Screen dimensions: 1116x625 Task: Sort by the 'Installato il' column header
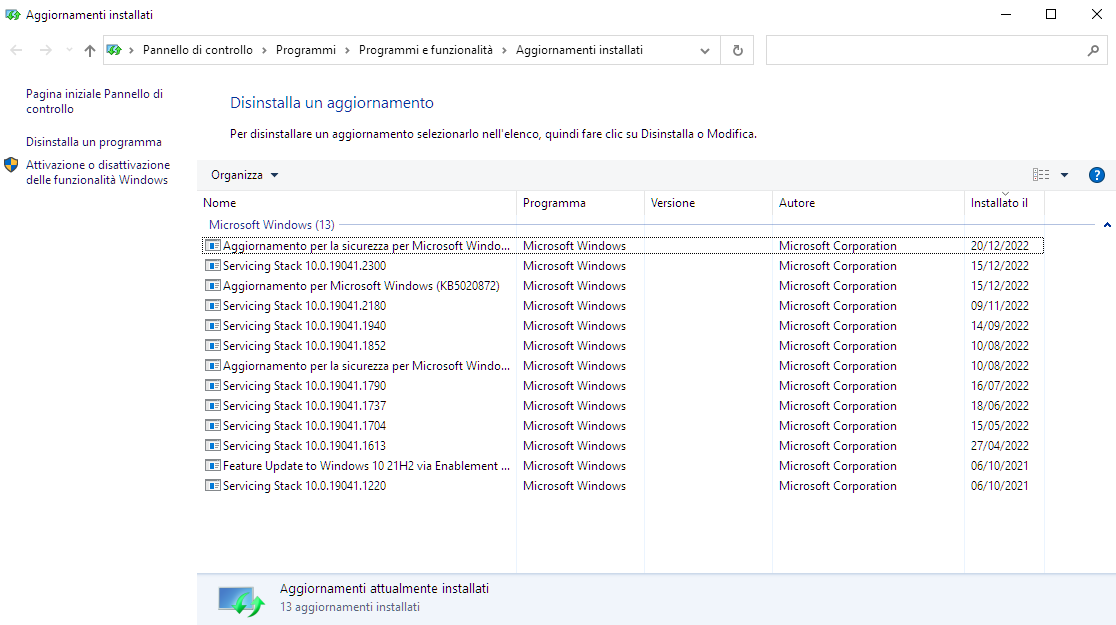(1004, 203)
